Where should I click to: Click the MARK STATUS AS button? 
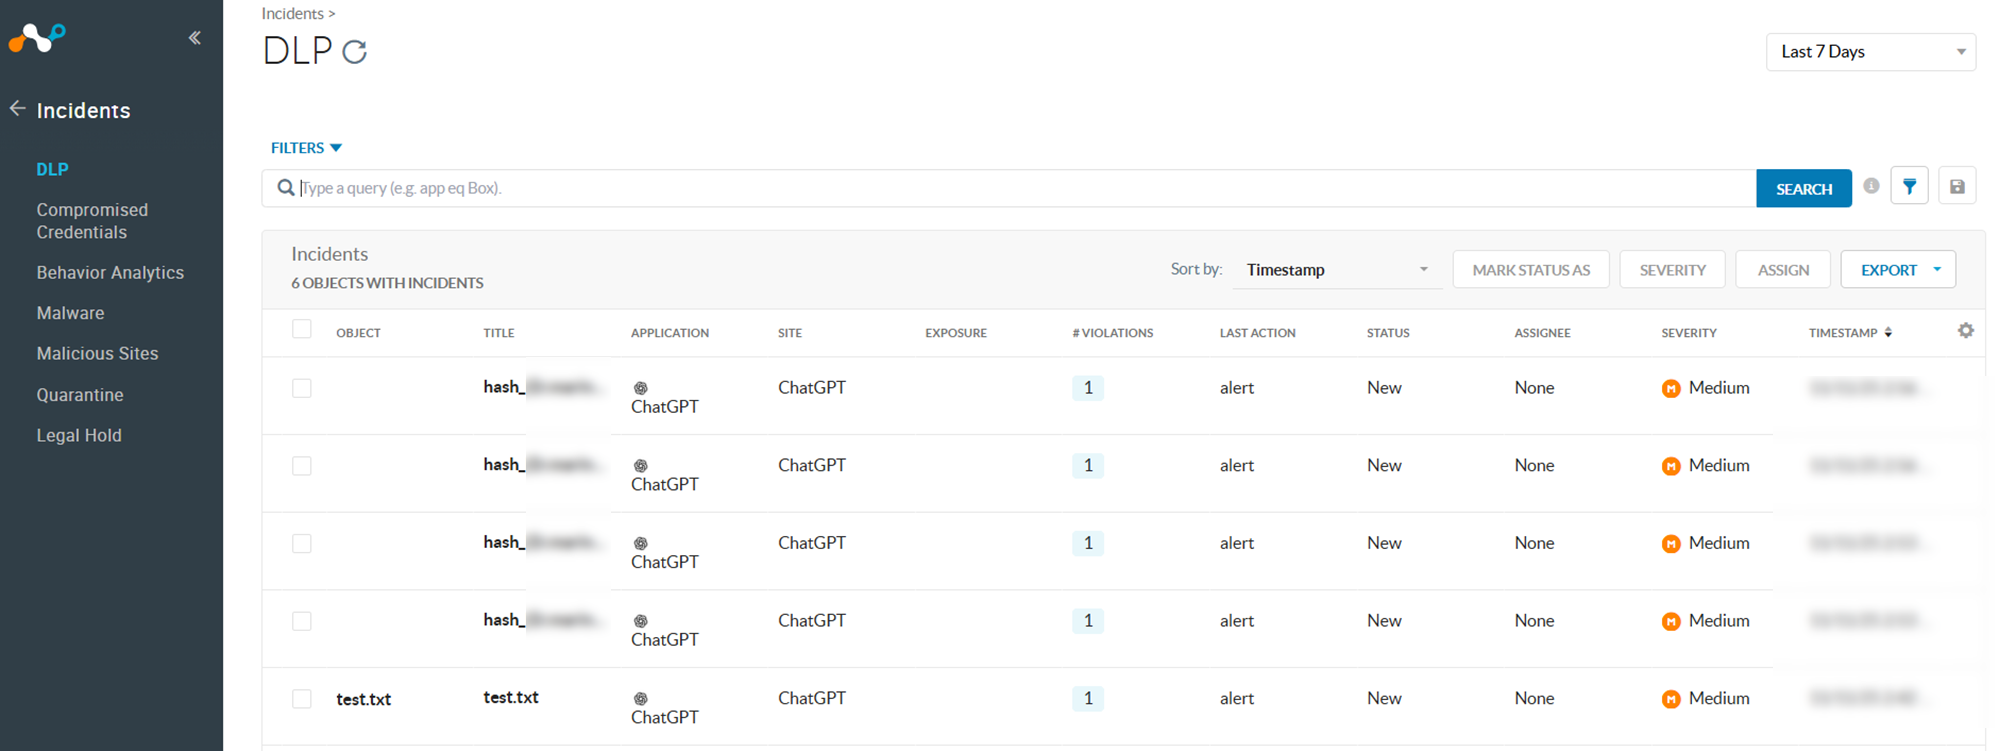pyautogui.click(x=1531, y=270)
